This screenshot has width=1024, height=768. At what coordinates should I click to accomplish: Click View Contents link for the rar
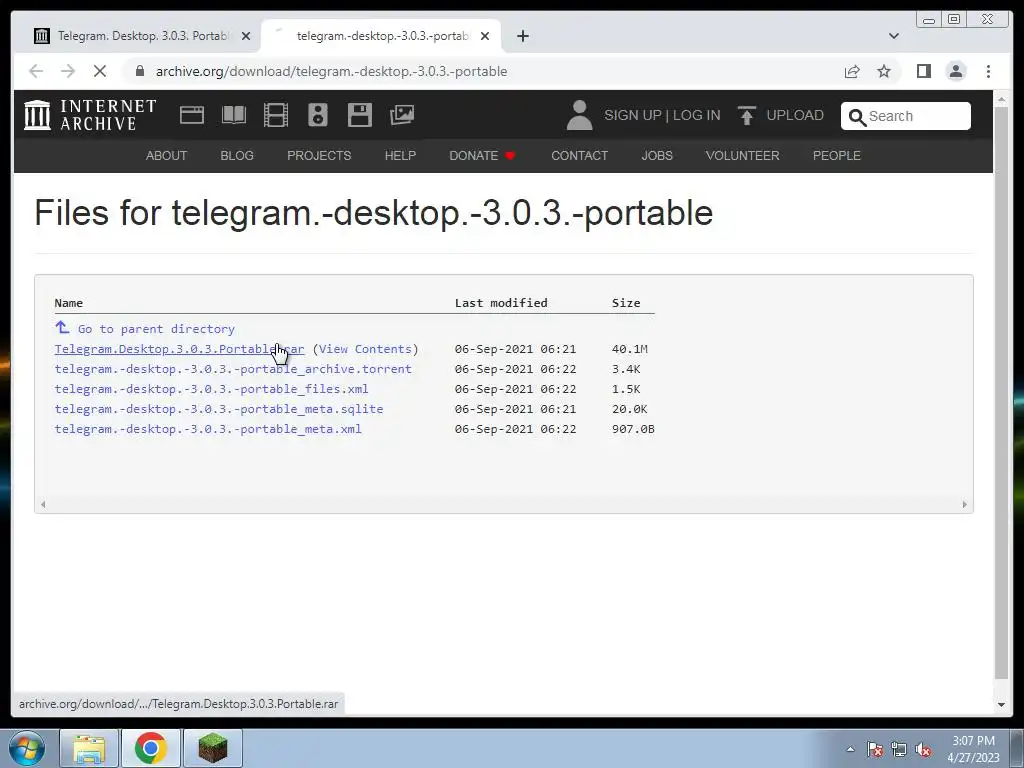365,349
